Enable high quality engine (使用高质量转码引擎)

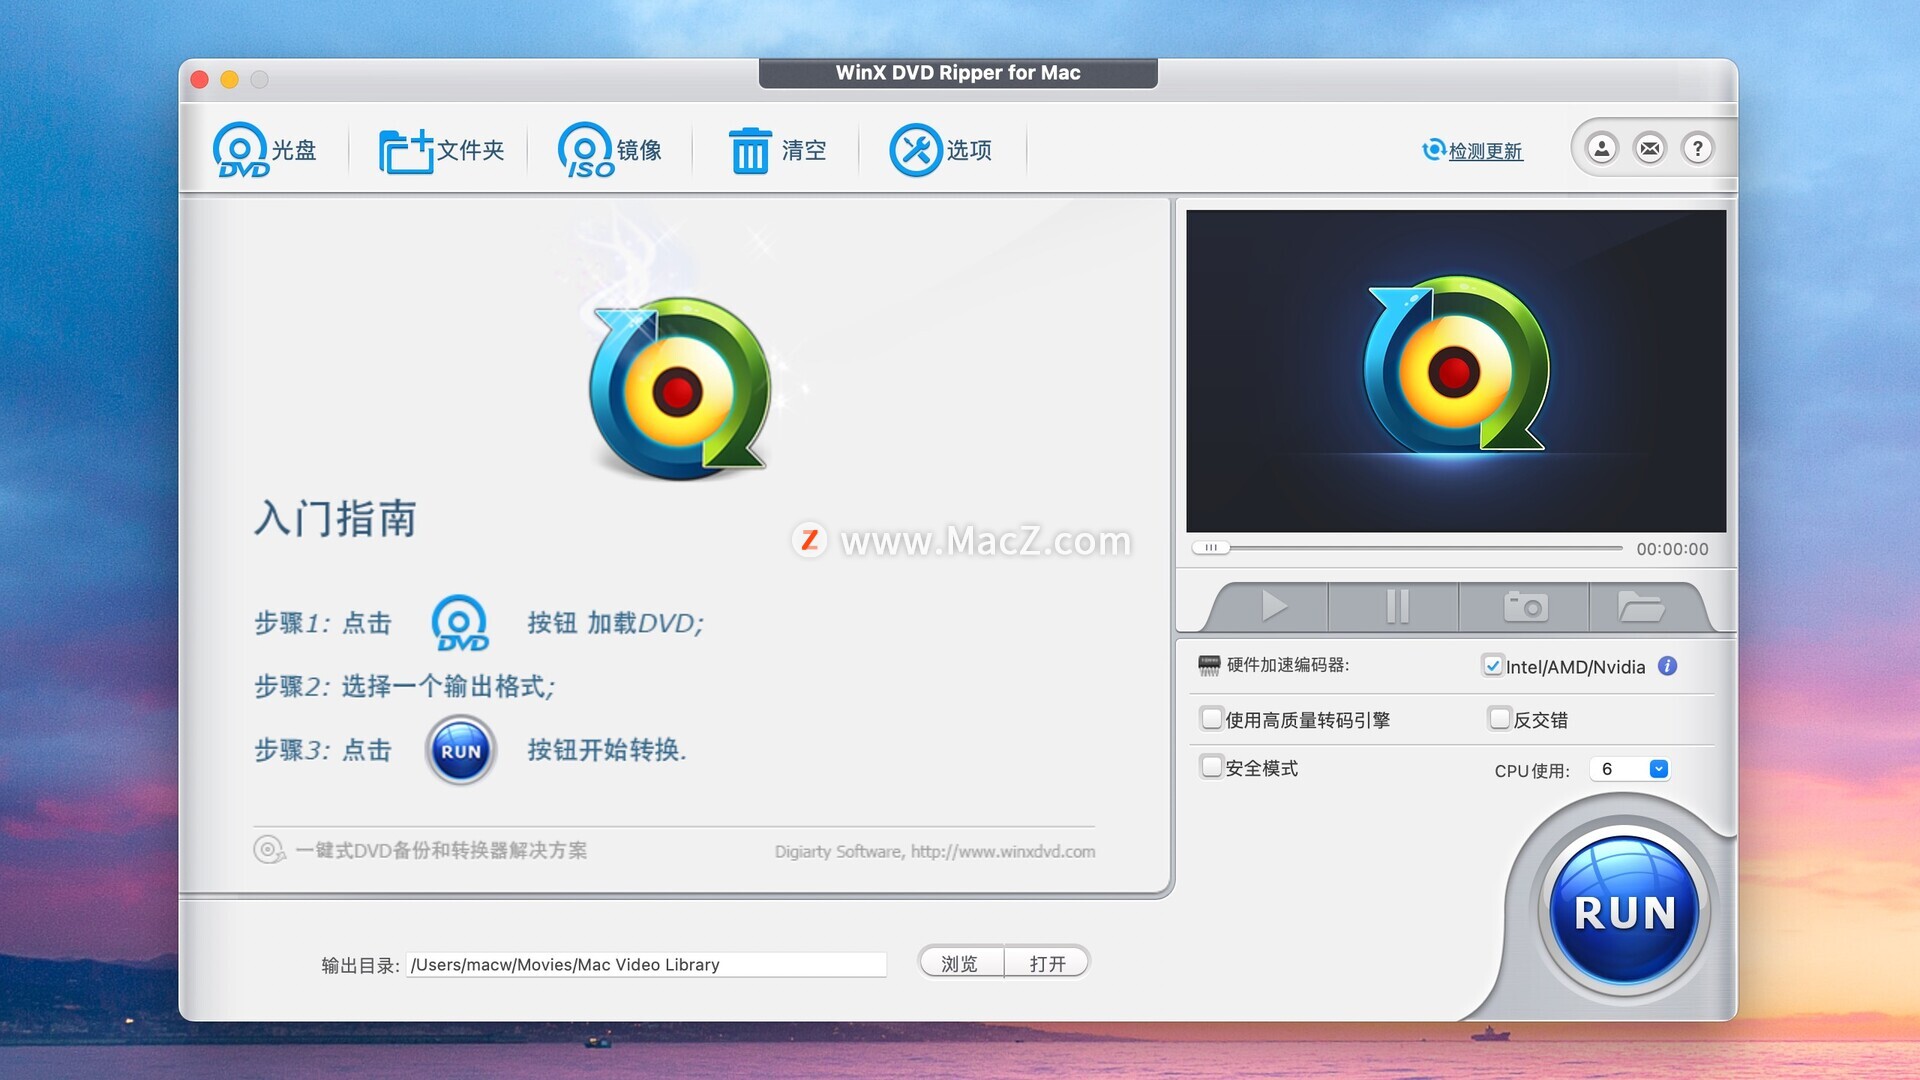click(1212, 719)
